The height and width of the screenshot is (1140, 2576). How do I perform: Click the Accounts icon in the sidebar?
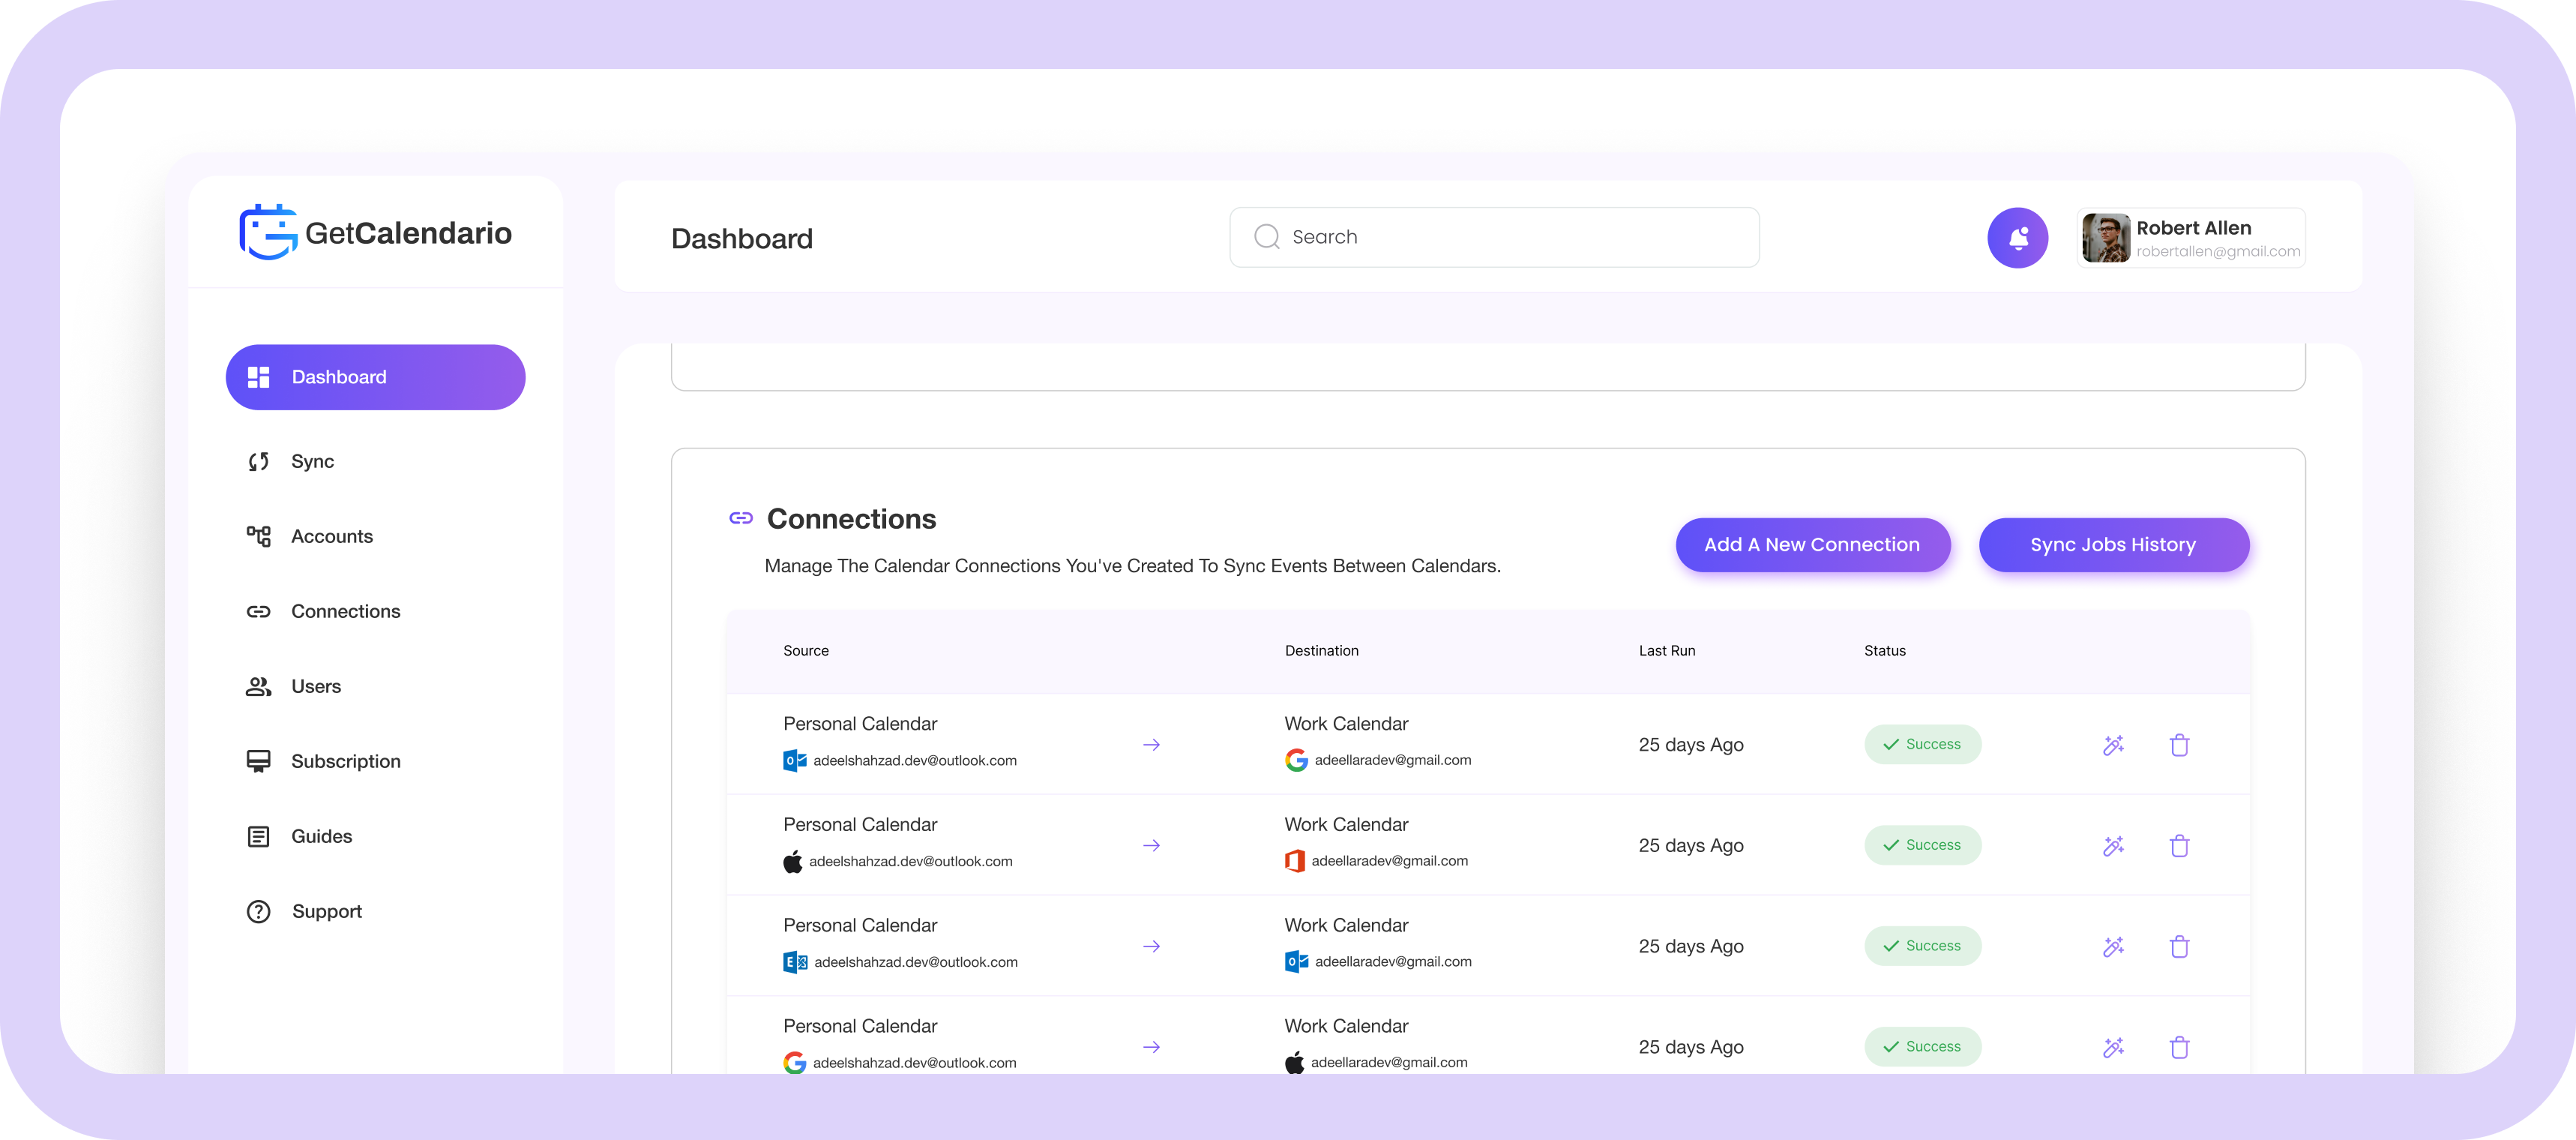258,536
